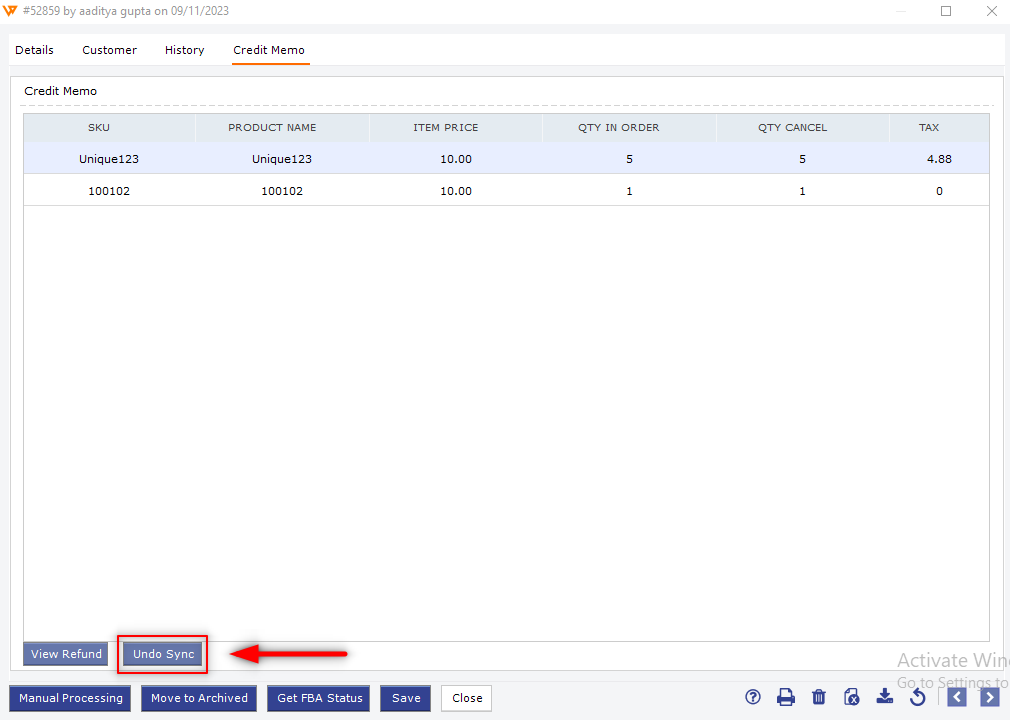
Task: Select product name cell Unique123
Action: pos(281,159)
